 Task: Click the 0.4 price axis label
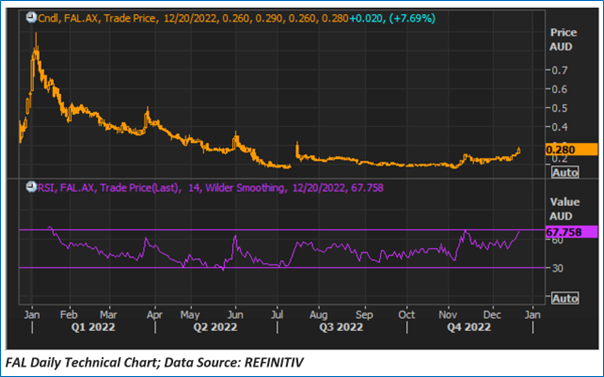click(559, 127)
